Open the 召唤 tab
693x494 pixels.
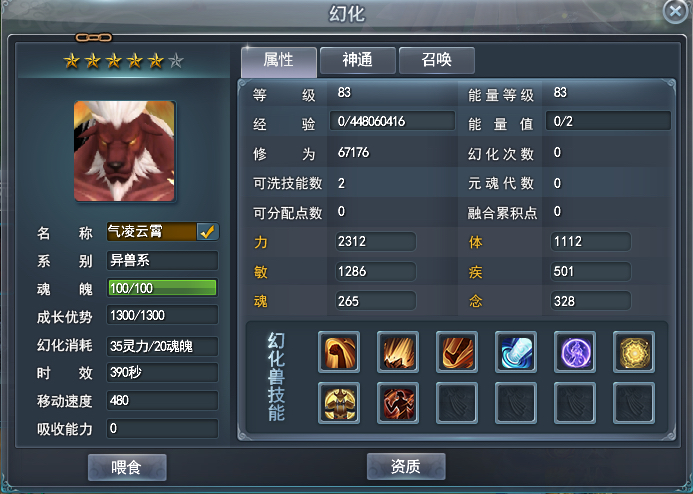[x=437, y=60]
